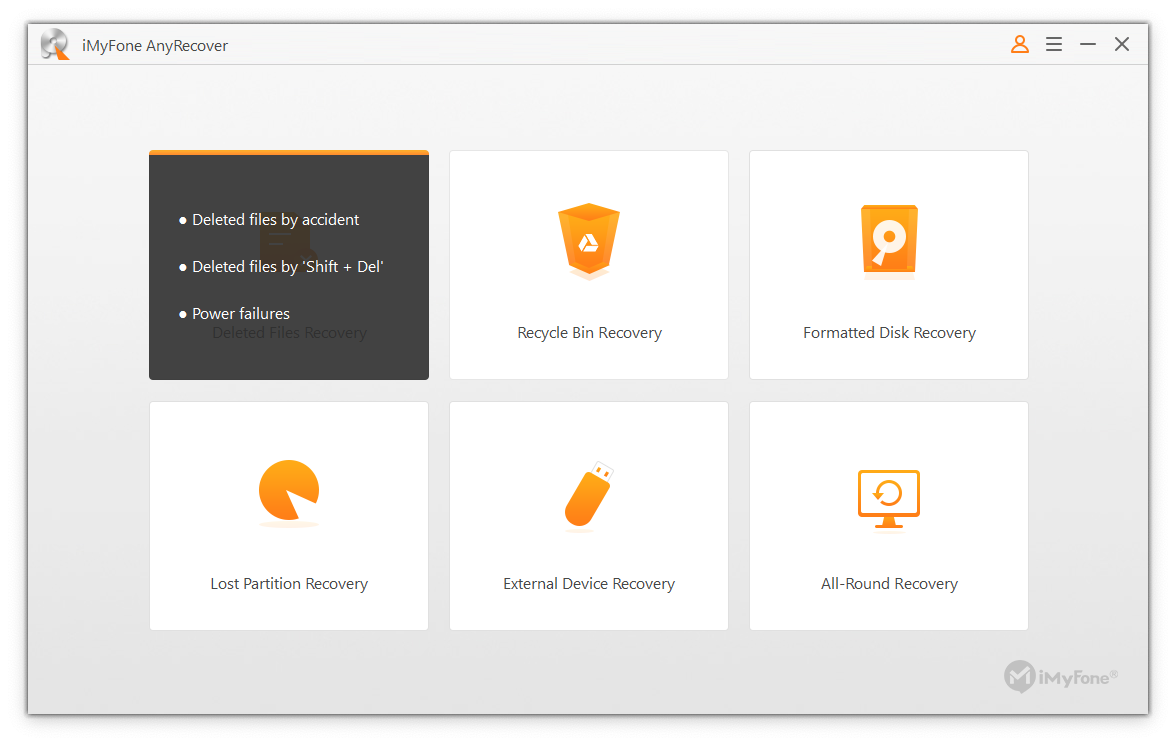This screenshot has height=746, width=1176.
Task: Click the Formatted Disk Recovery disk icon
Action: pos(889,241)
